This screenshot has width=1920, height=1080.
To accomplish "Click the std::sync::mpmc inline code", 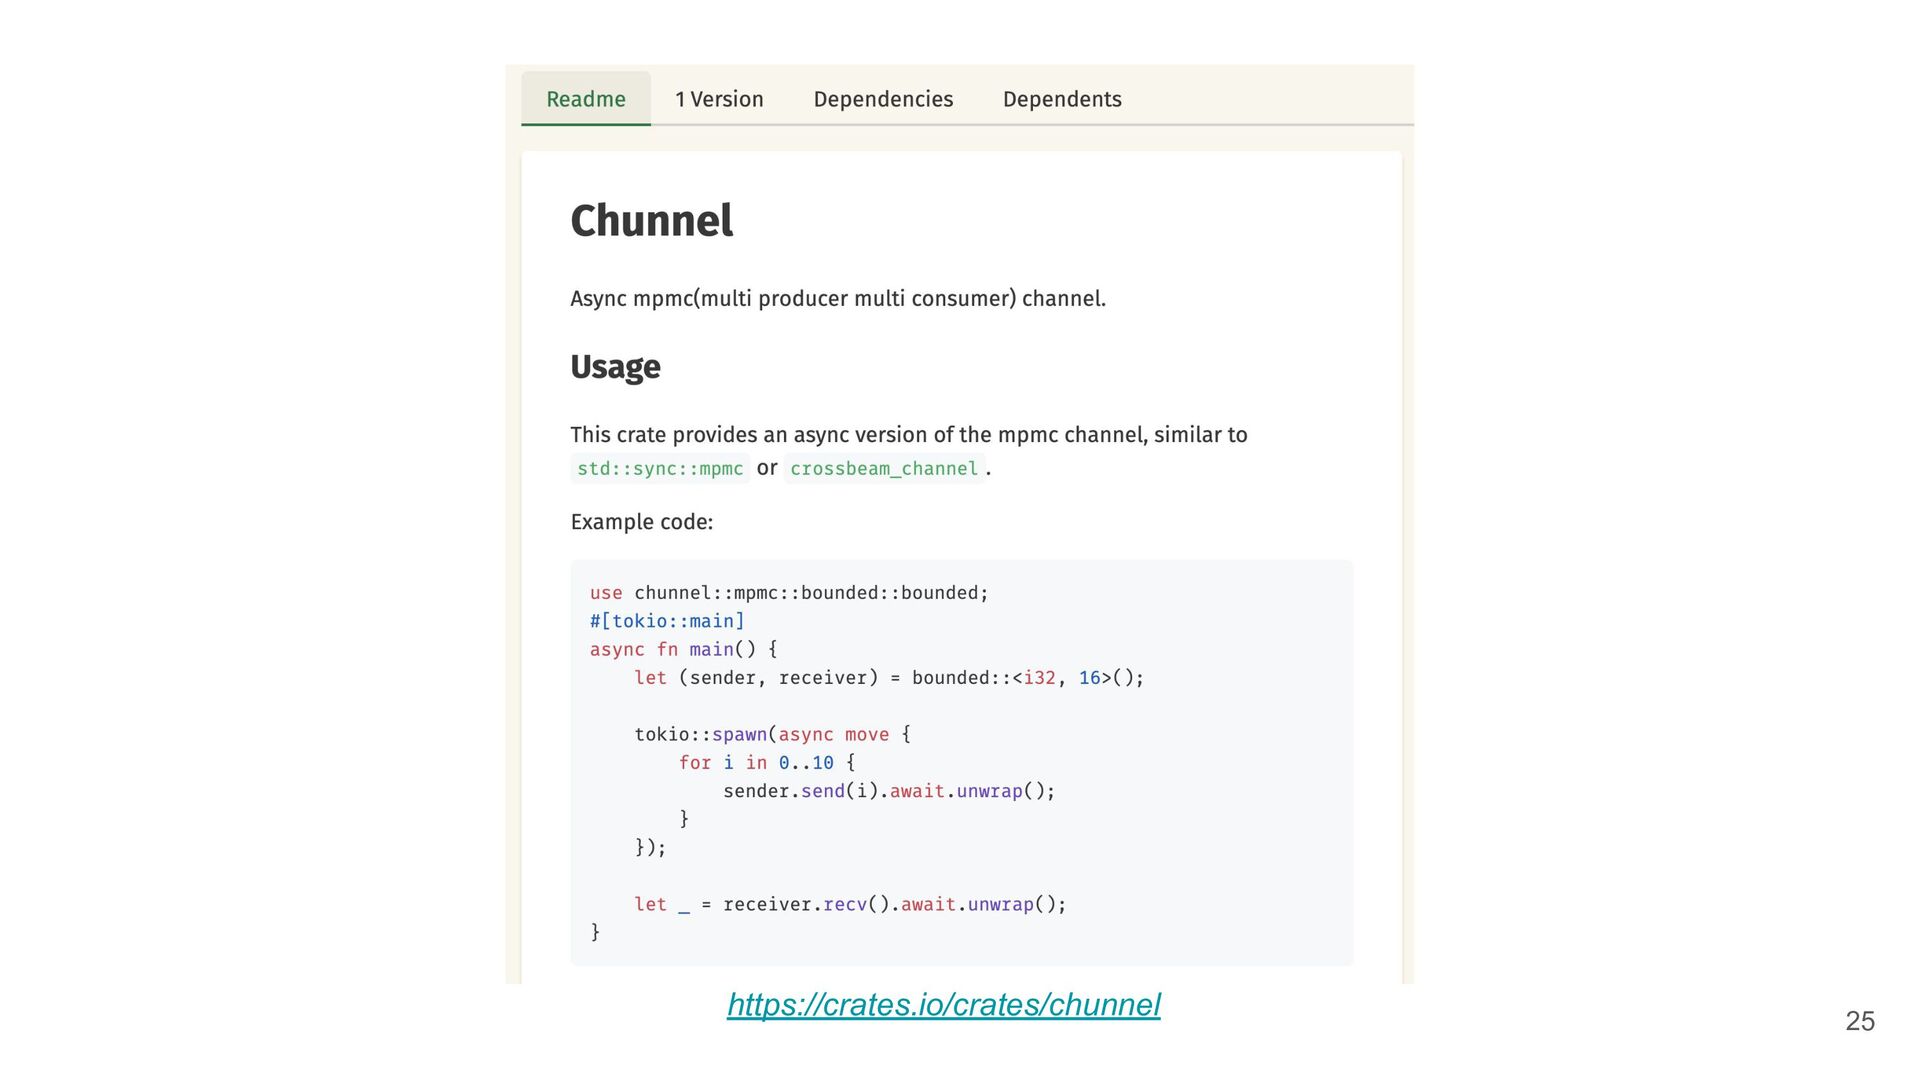I will coord(660,468).
